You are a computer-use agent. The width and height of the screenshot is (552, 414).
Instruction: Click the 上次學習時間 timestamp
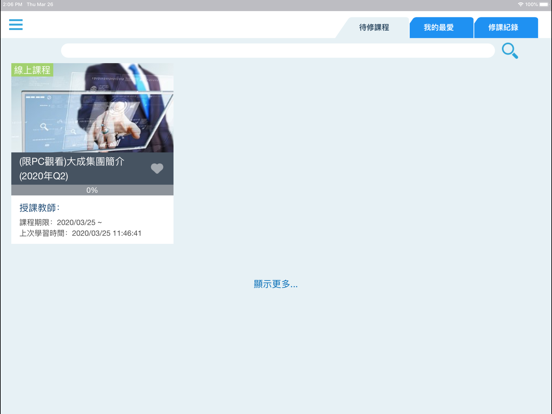80,233
